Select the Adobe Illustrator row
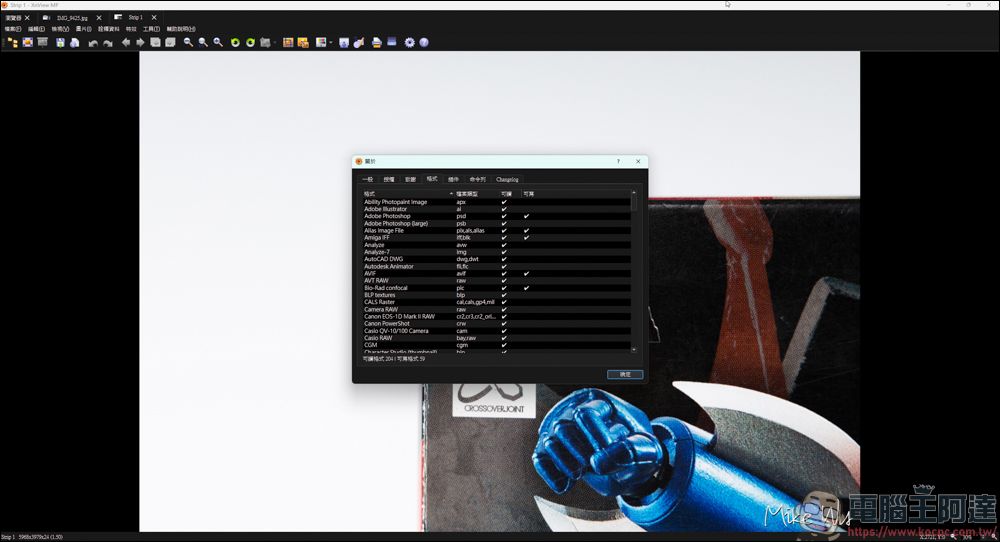Viewport: 1000px width, 542px height. coord(496,209)
